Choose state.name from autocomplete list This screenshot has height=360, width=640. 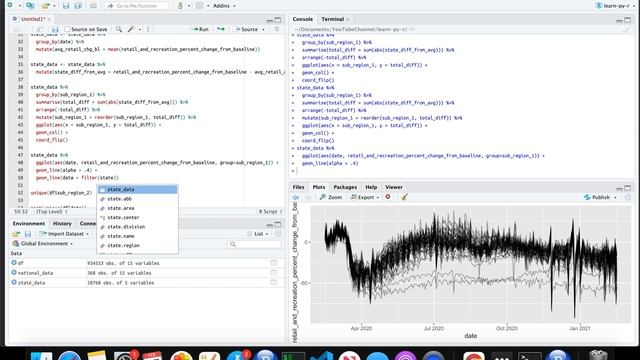coord(137,236)
